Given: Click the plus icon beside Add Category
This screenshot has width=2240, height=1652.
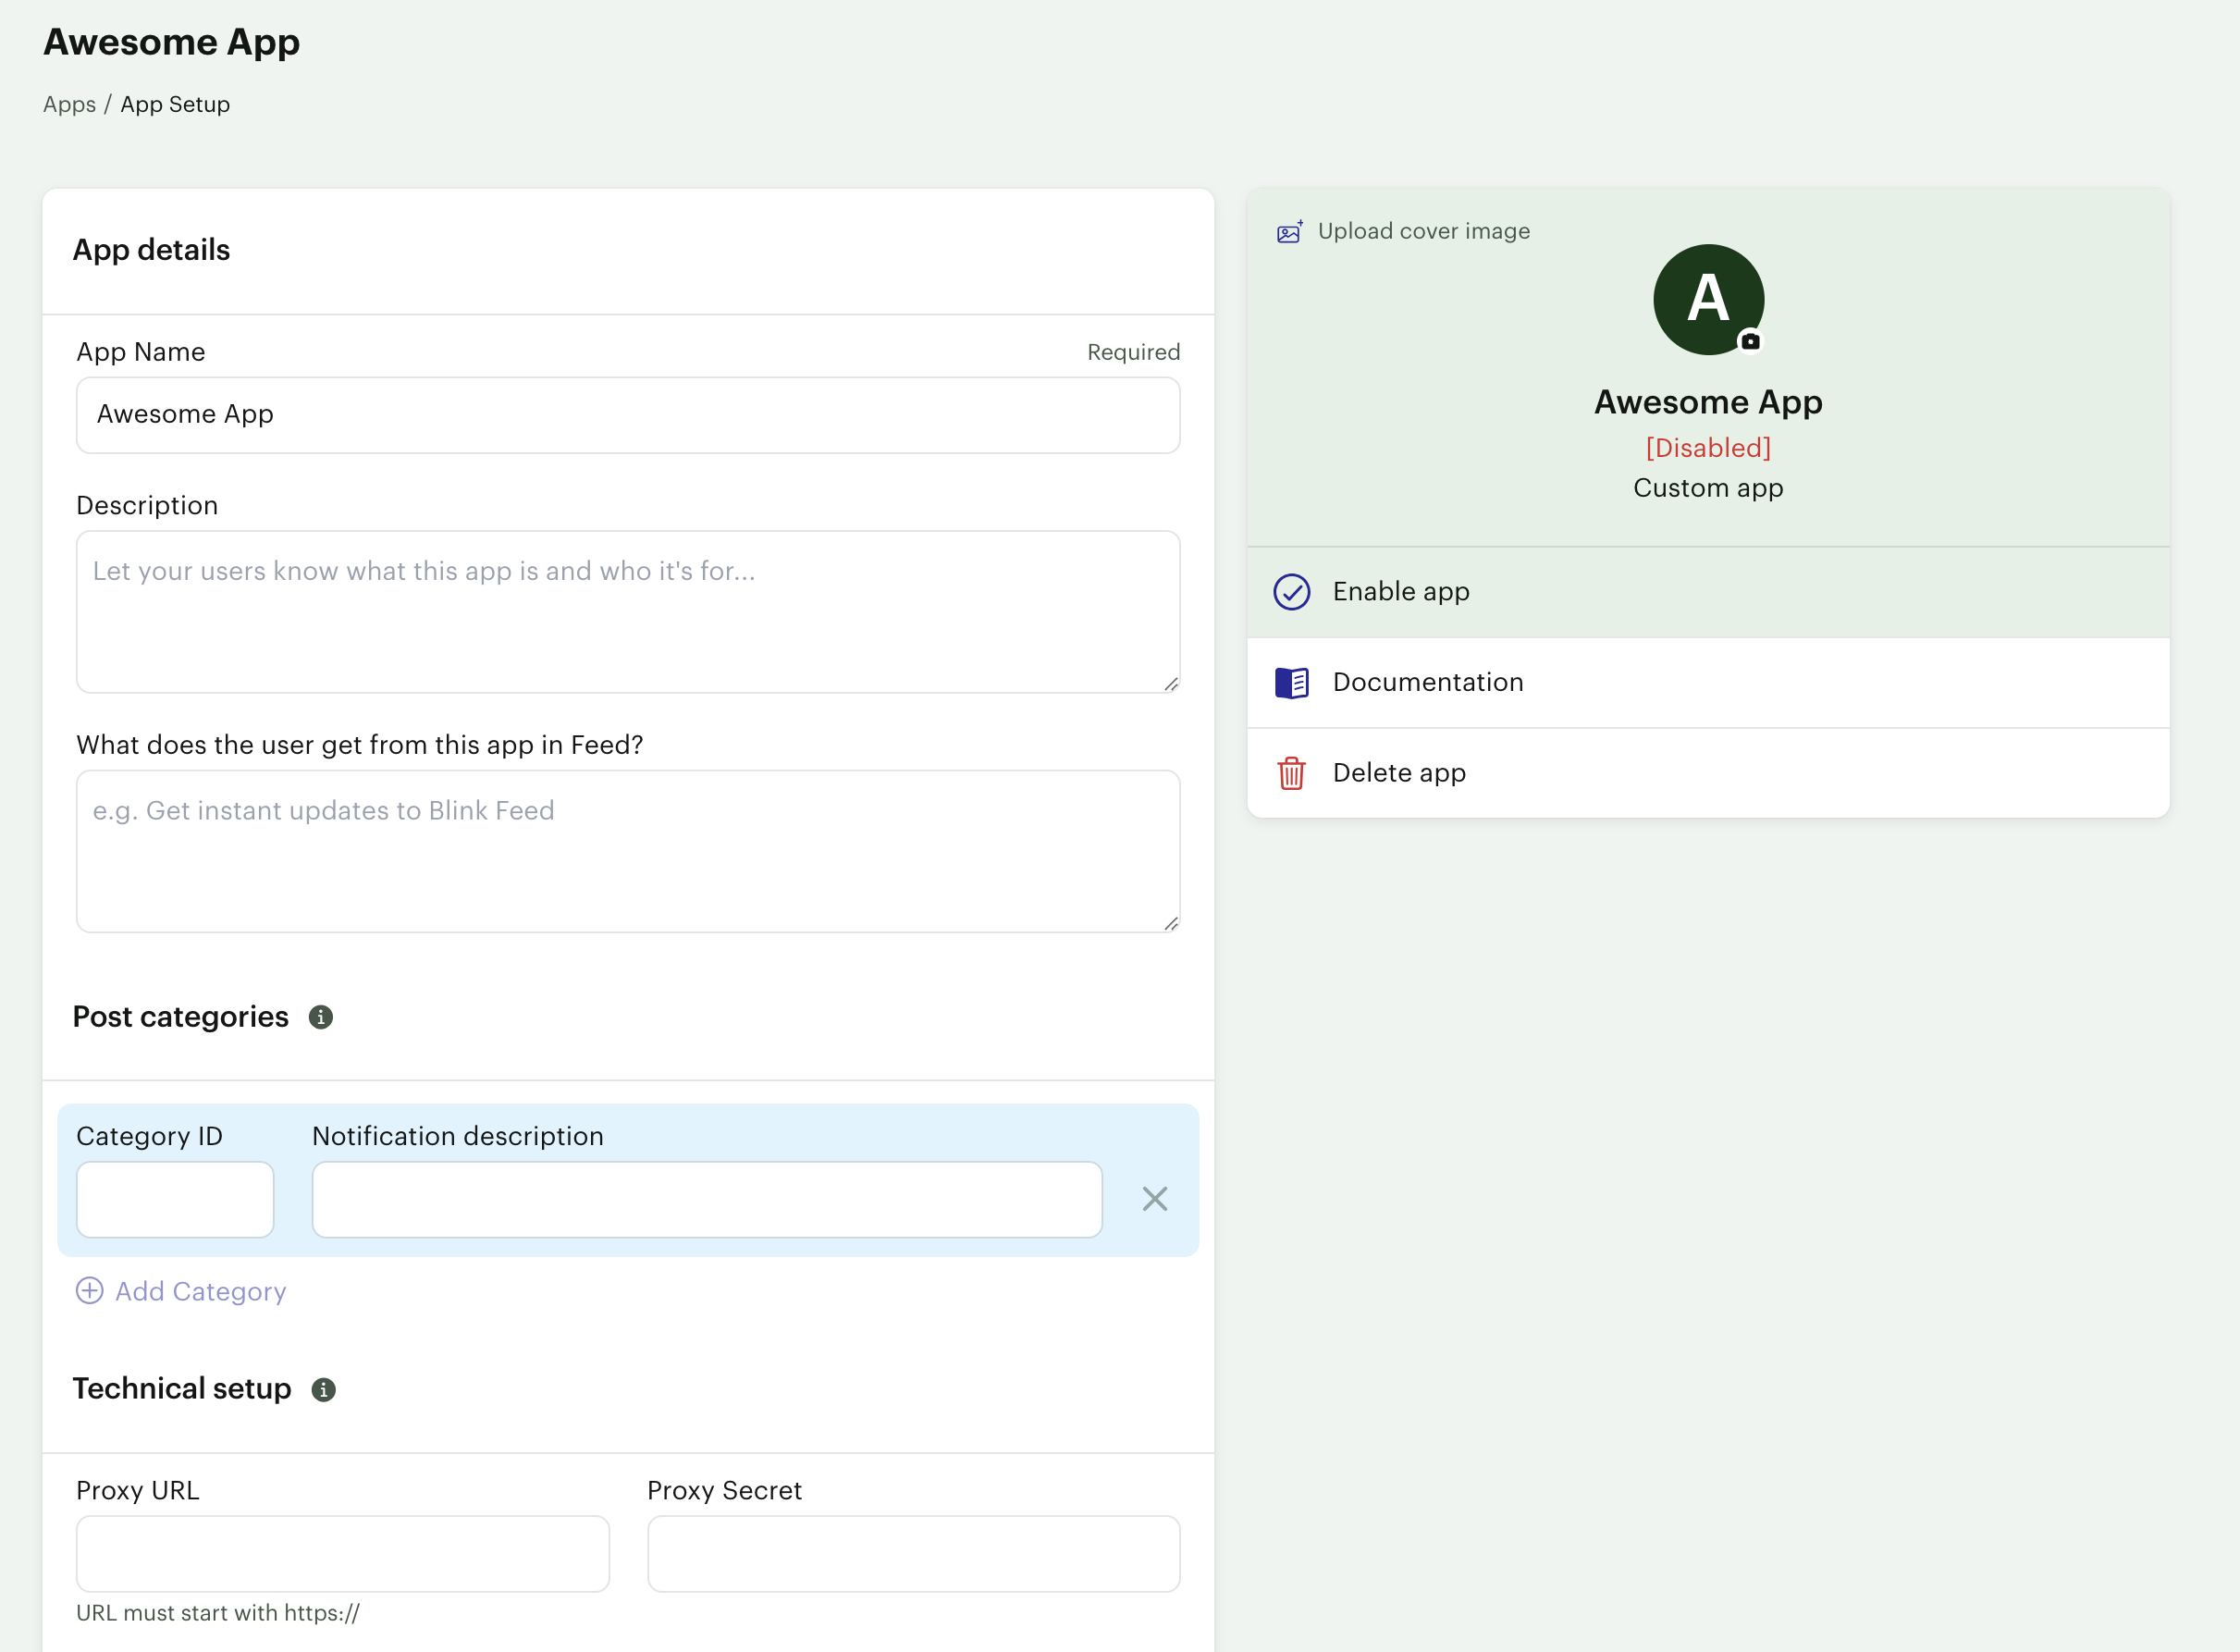Looking at the screenshot, I should pyautogui.click(x=90, y=1291).
